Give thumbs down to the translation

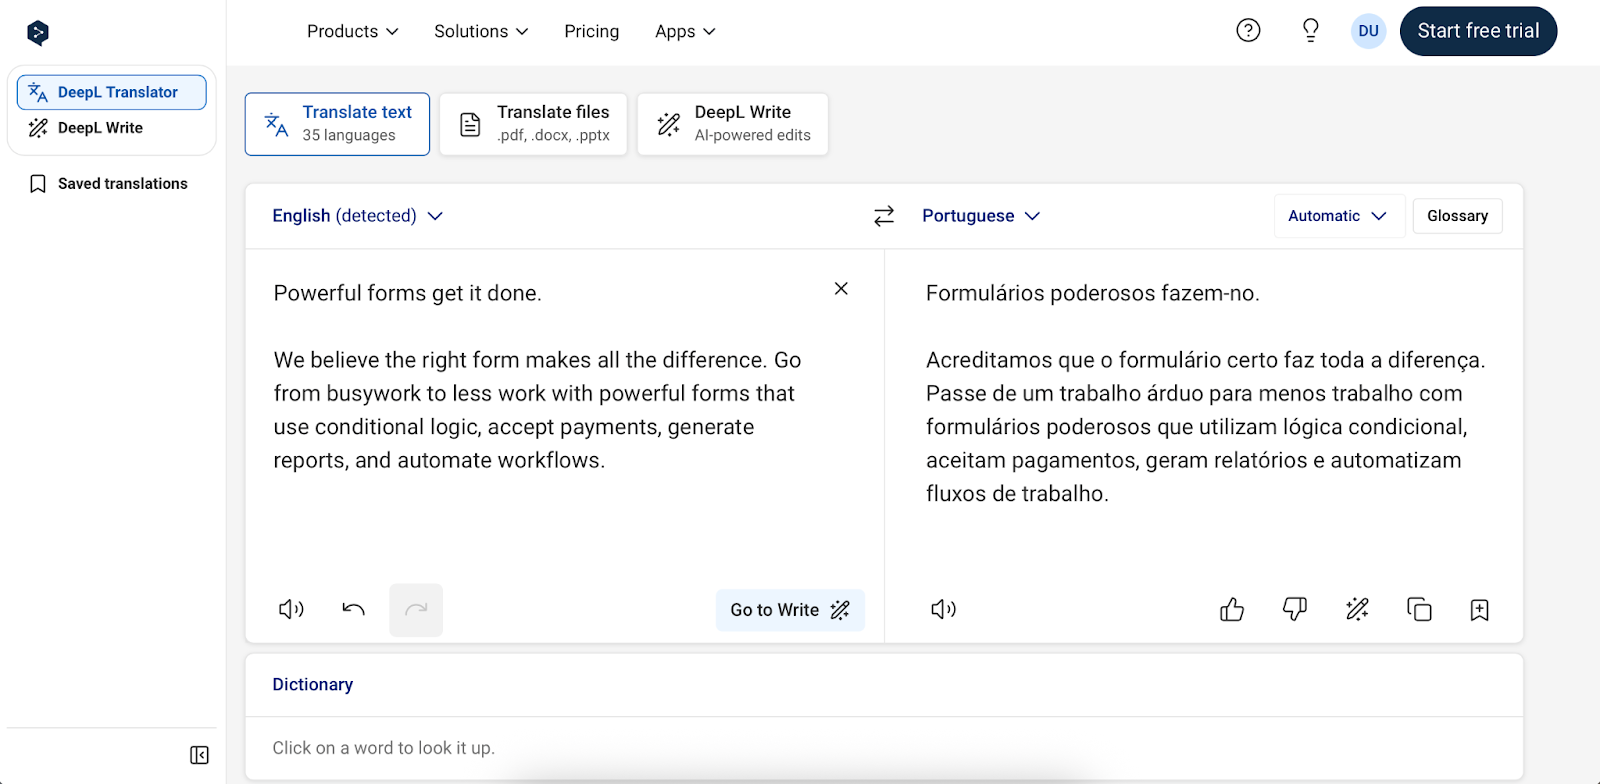[1294, 609]
